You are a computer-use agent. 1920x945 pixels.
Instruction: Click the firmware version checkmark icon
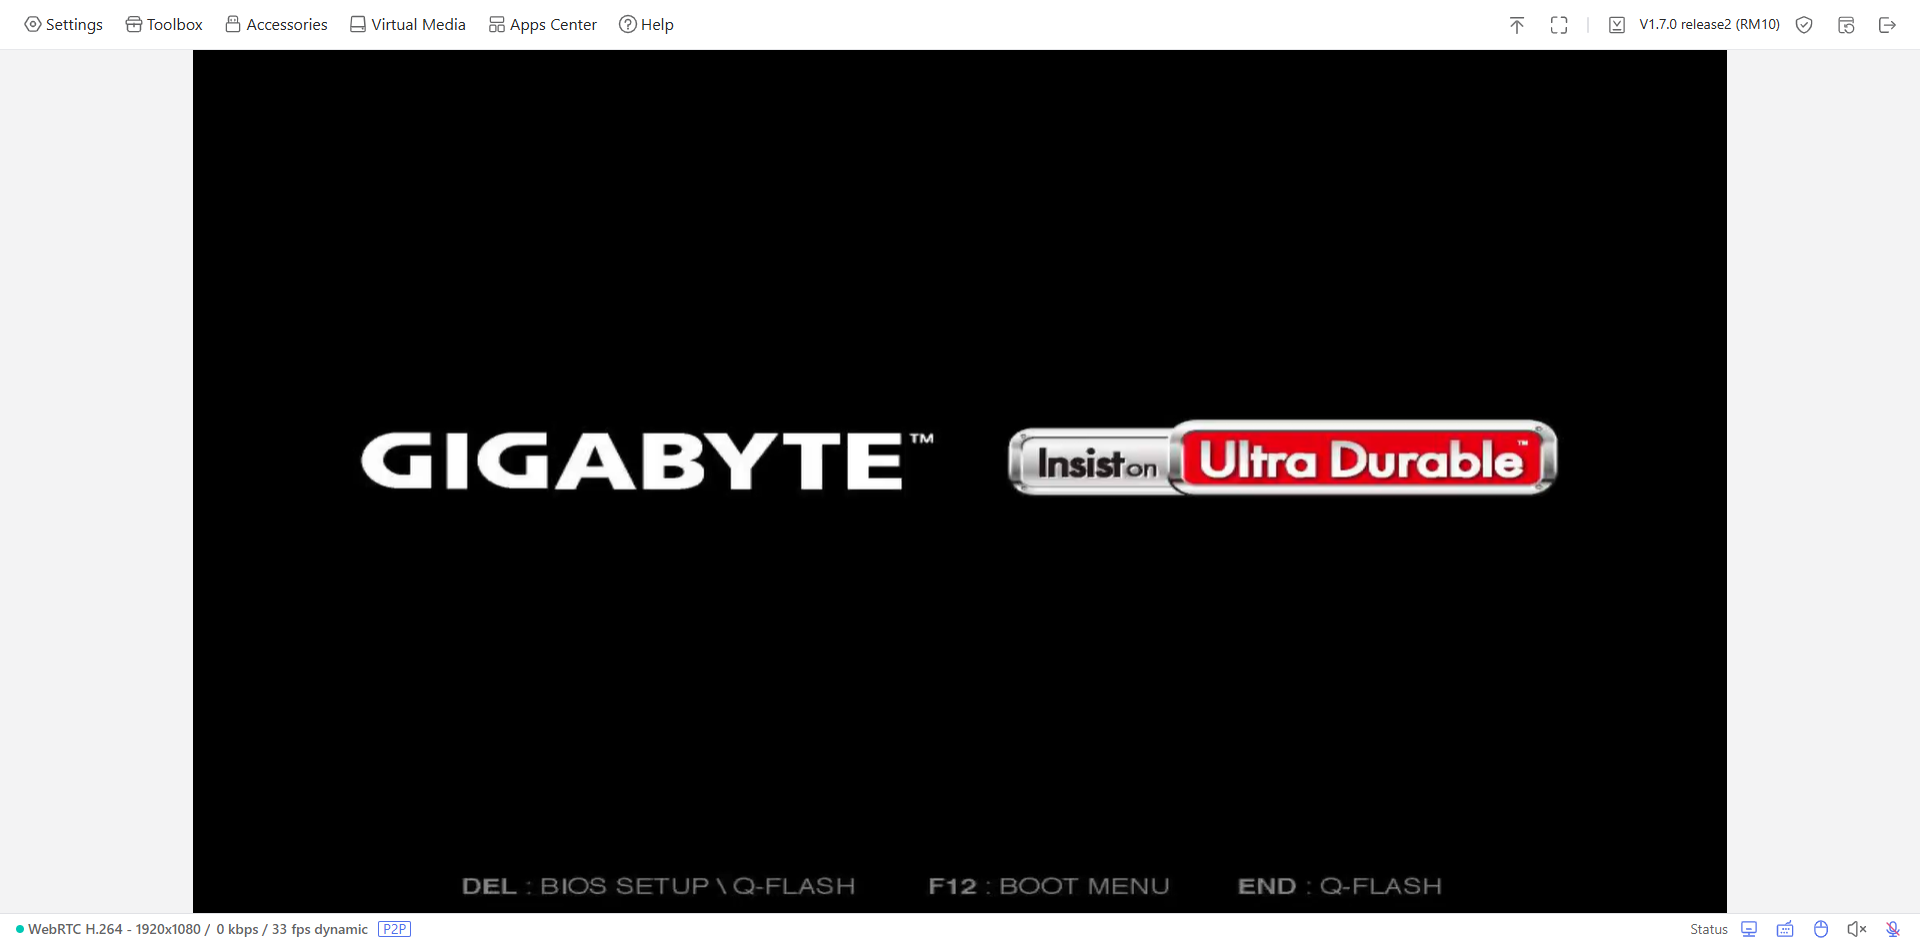tap(1617, 25)
